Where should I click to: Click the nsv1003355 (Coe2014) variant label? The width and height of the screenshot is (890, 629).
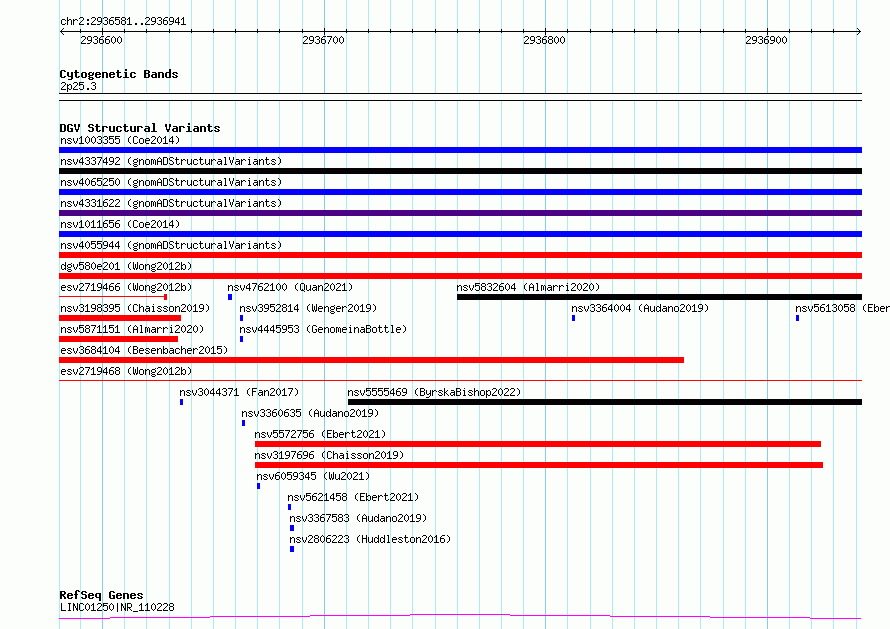click(120, 140)
